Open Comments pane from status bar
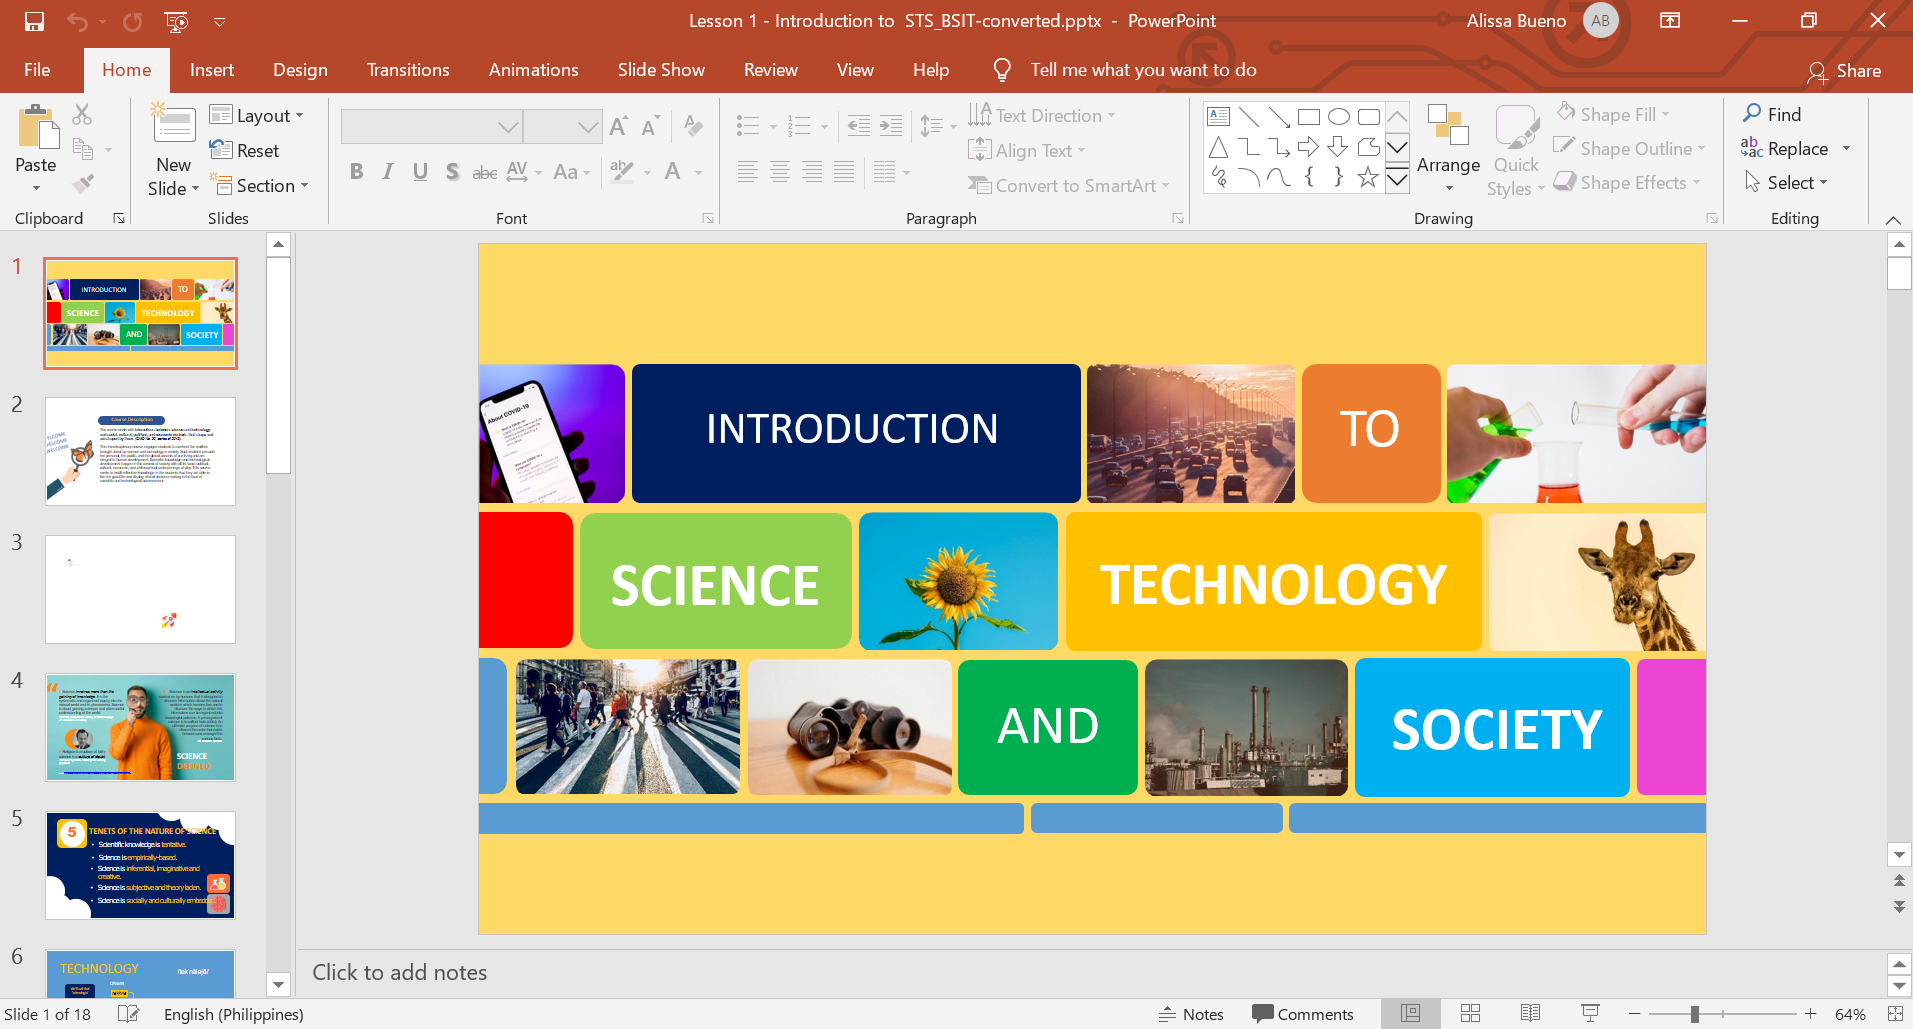Viewport: 1913px width, 1029px height. [x=1302, y=1014]
